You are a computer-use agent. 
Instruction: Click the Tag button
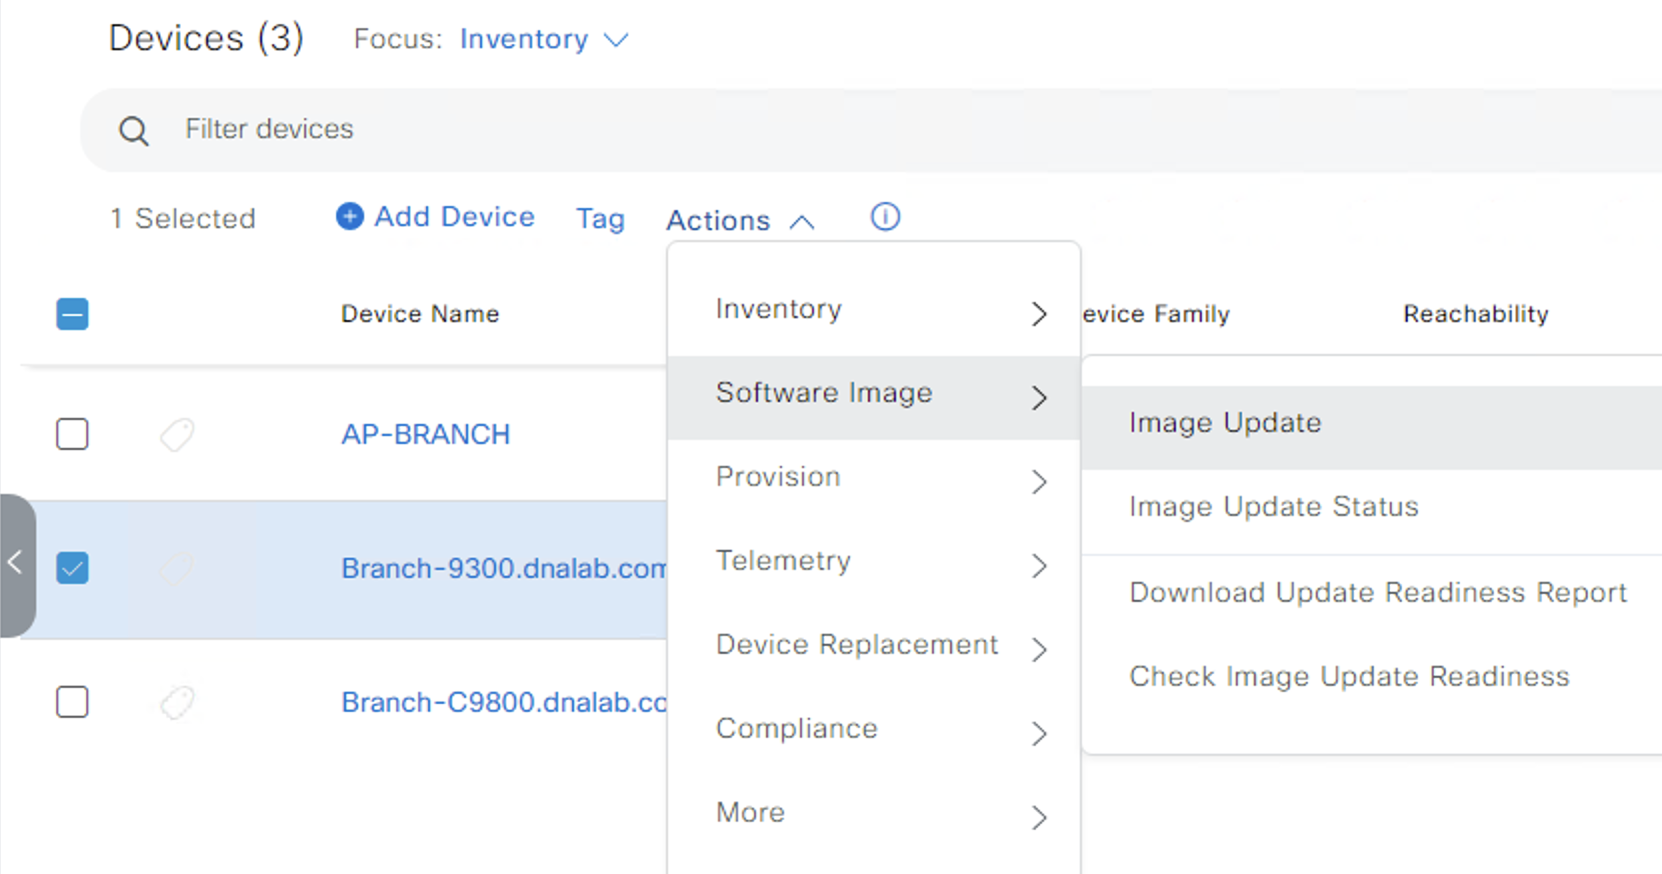[x=600, y=219]
